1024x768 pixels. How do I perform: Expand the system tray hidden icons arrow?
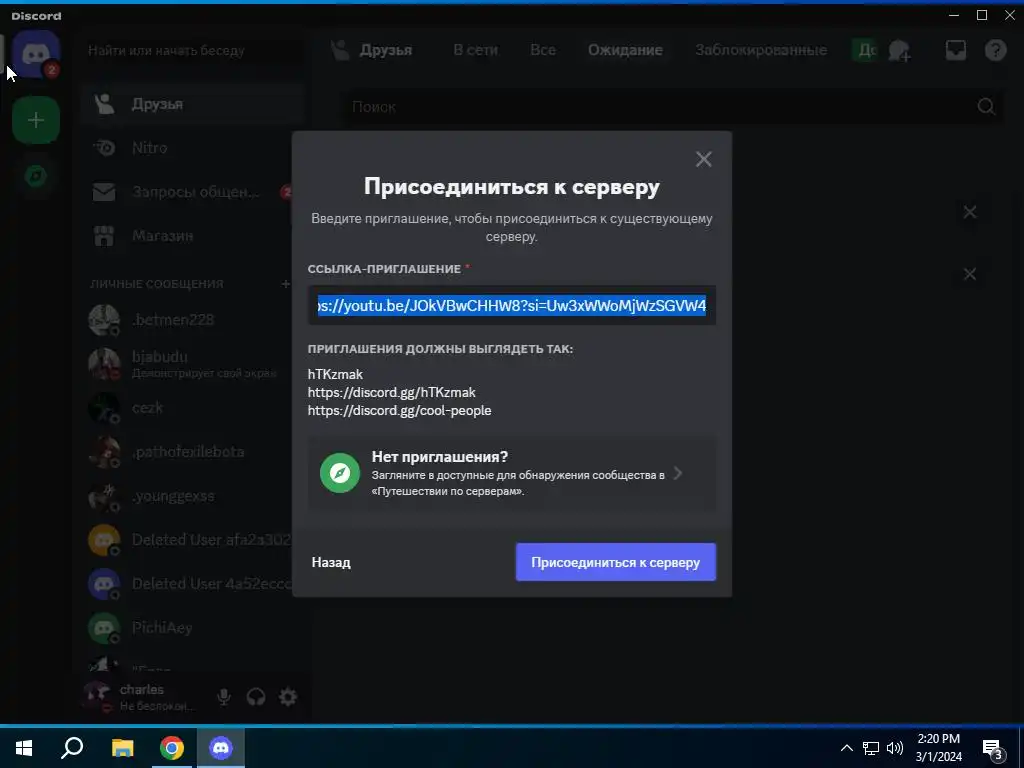tap(846, 748)
